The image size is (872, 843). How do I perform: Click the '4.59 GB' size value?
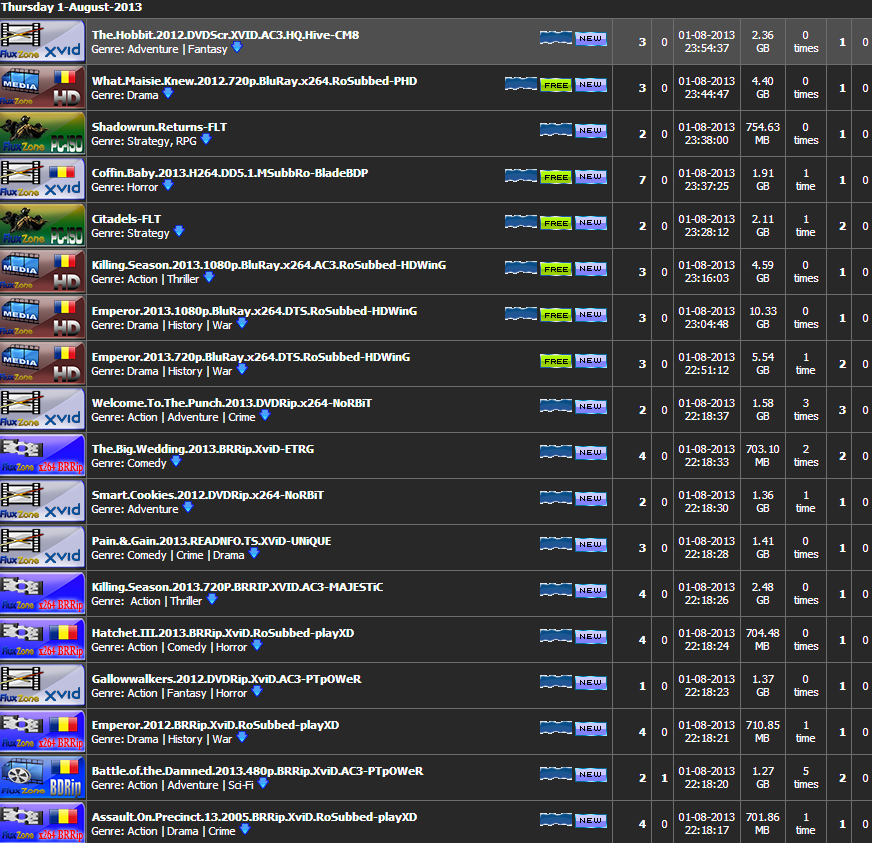click(762, 271)
